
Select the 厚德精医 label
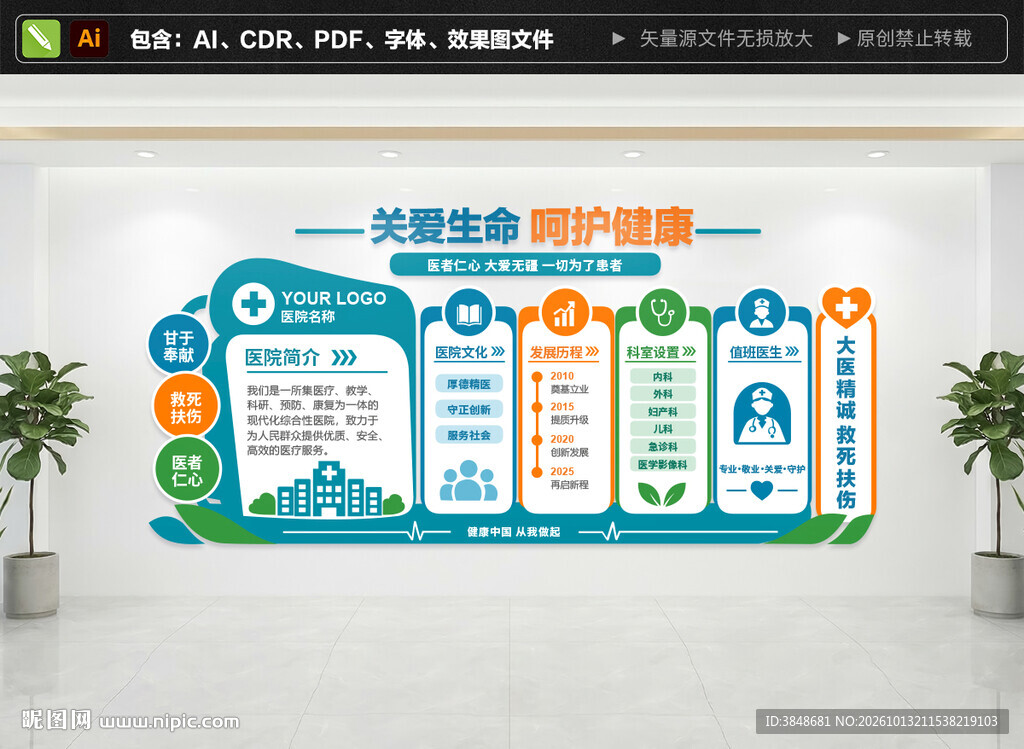pyautogui.click(x=469, y=384)
